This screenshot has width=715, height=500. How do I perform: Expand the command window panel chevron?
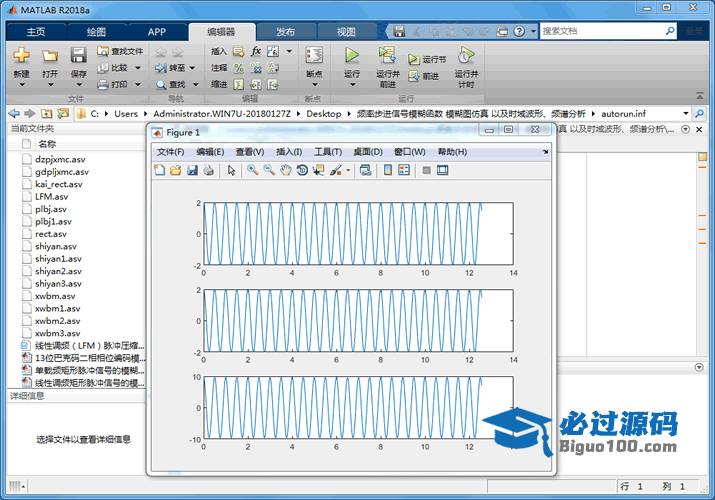click(699, 367)
